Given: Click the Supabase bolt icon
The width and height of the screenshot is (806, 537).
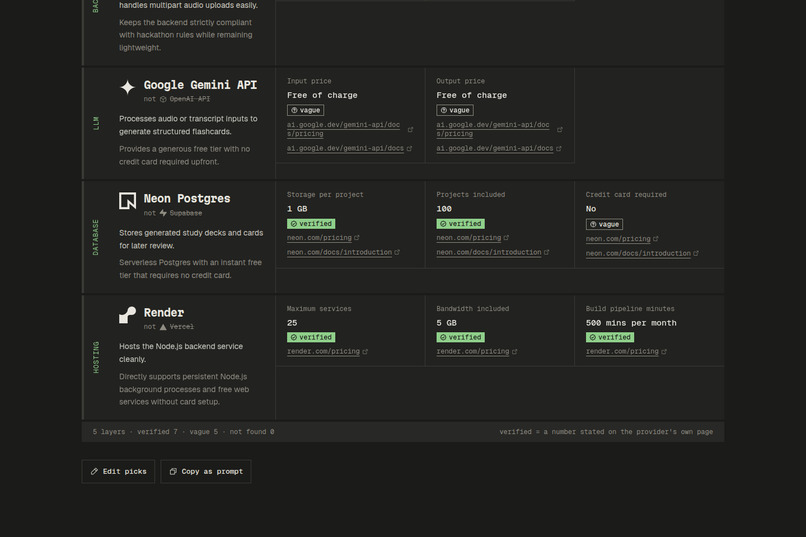Looking at the screenshot, I should 163,213.
